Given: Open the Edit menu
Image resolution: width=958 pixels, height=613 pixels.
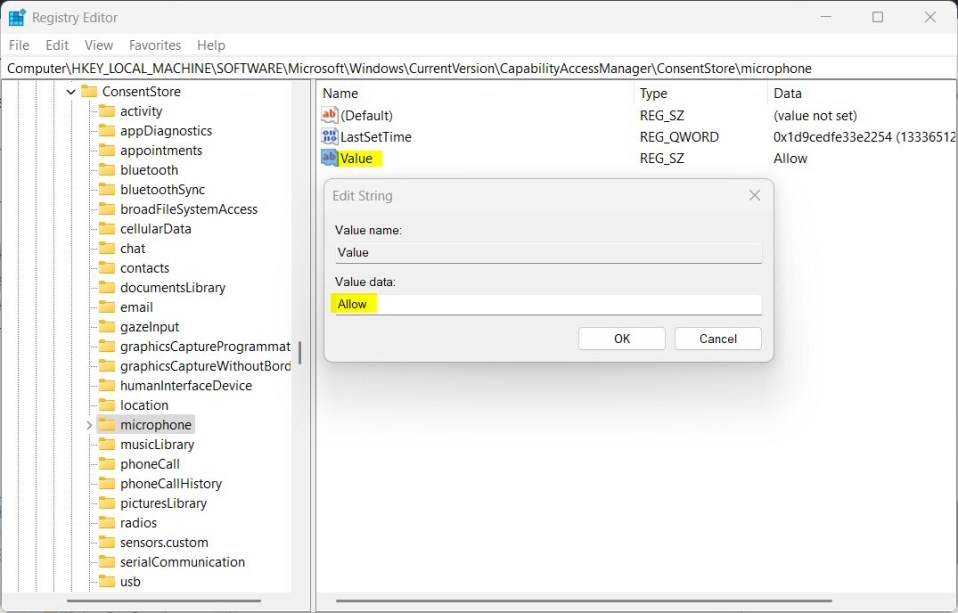Looking at the screenshot, I should pyautogui.click(x=57, y=45).
